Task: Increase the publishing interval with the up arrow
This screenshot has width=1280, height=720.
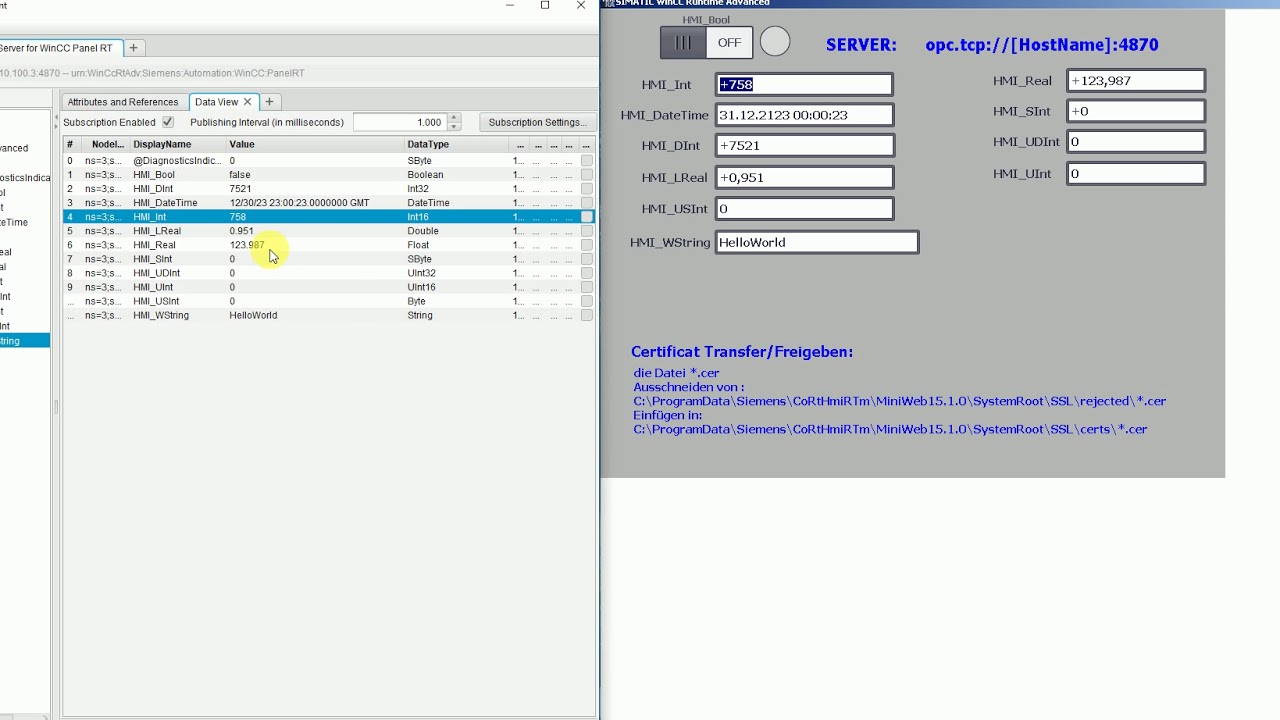Action: click(454, 118)
